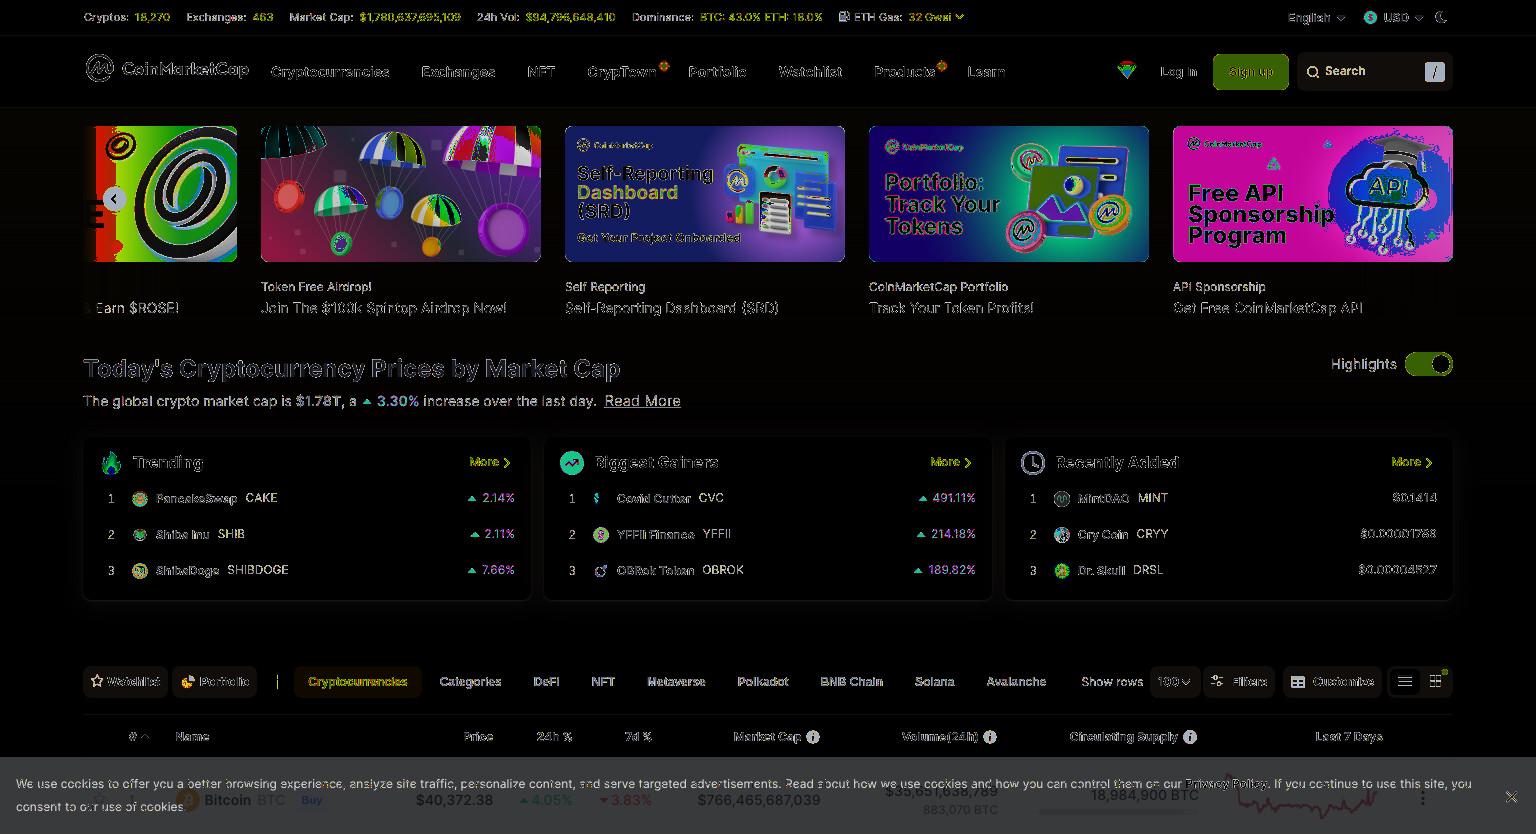The height and width of the screenshot is (834, 1536).
Task: Open OBRok Token coin icon
Action: 601,571
